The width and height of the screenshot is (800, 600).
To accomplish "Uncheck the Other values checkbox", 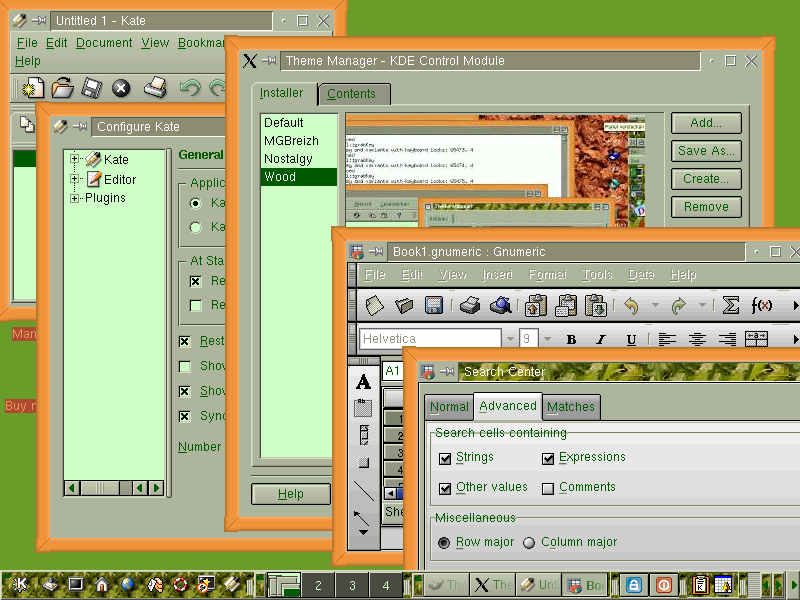I will (445, 489).
